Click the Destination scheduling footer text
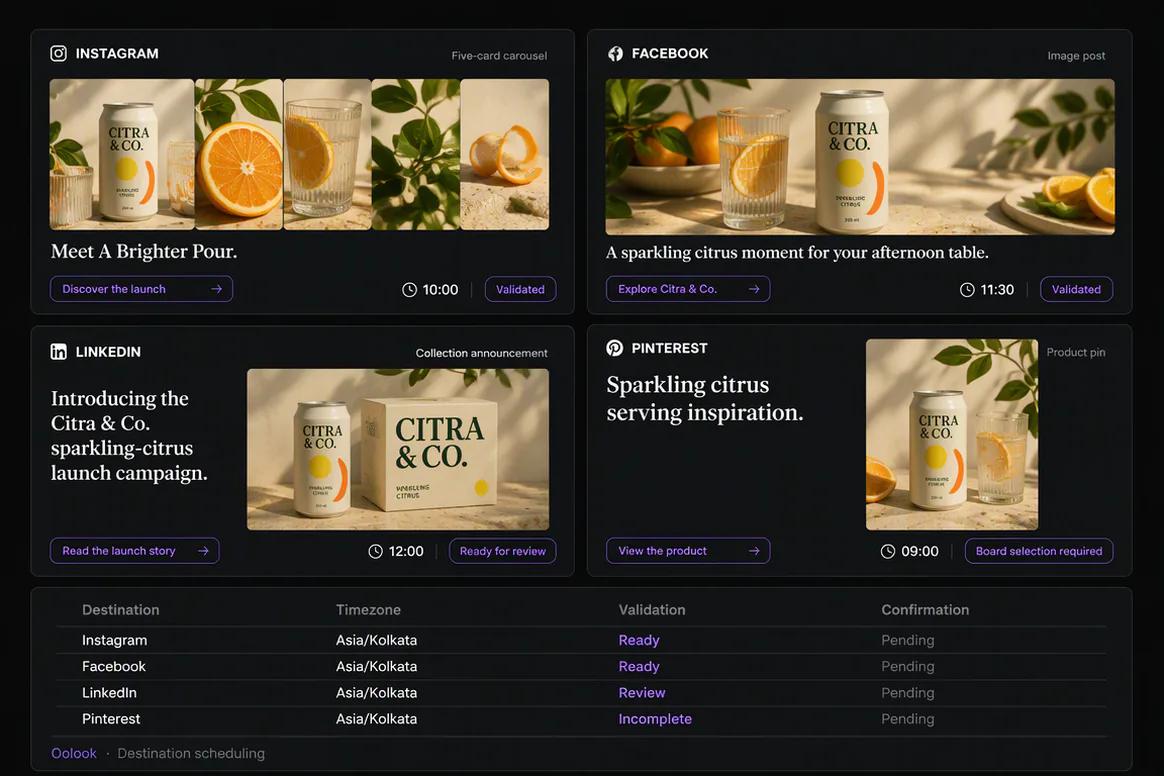The width and height of the screenshot is (1164, 776). coord(191,753)
